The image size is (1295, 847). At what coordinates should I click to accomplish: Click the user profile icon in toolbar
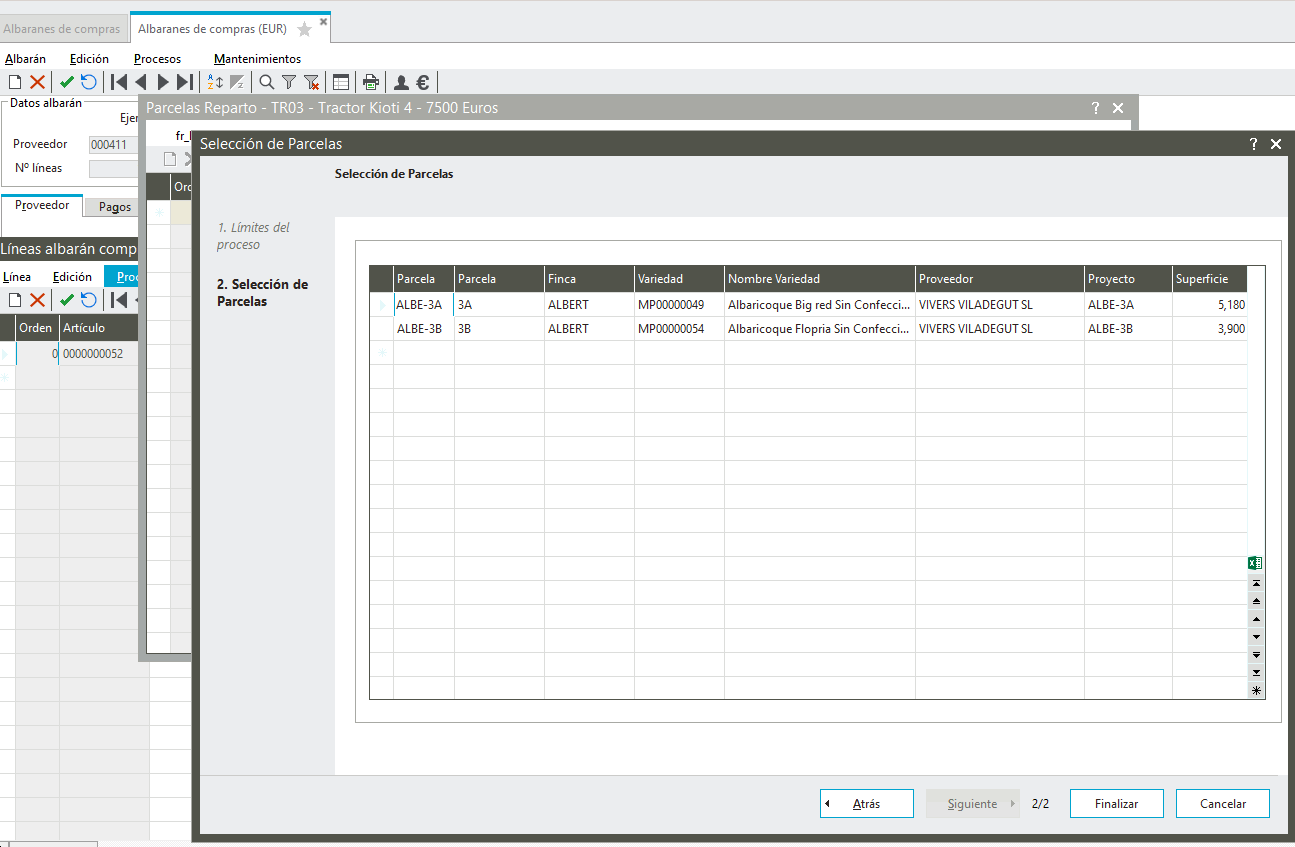(401, 83)
